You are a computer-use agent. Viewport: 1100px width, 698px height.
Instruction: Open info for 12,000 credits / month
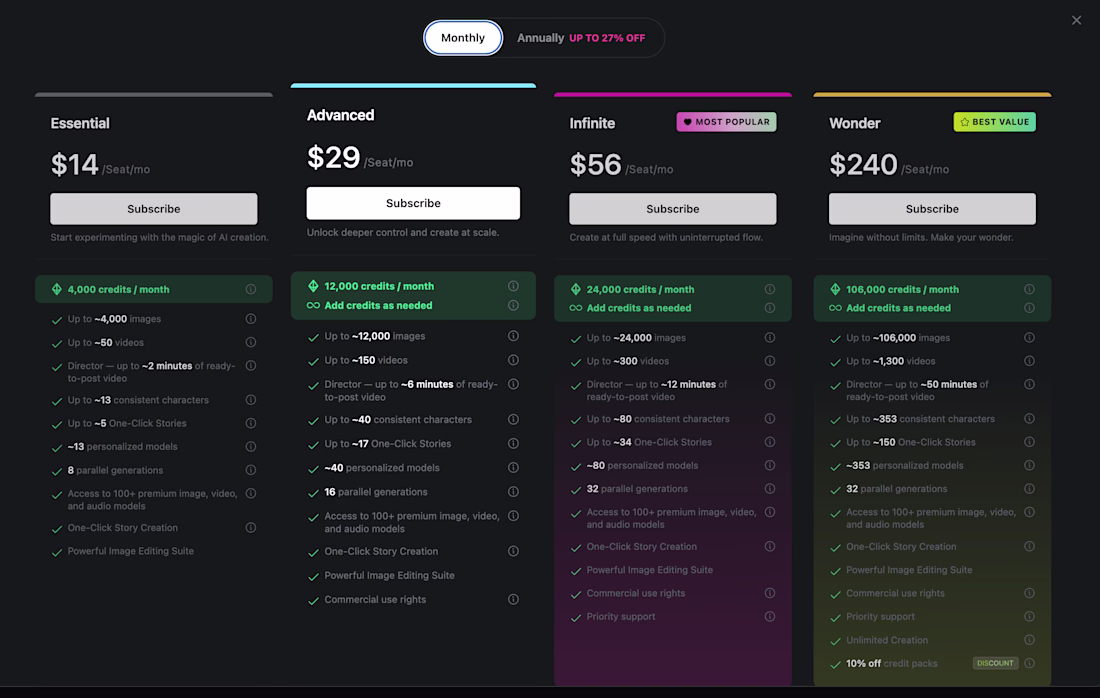[x=514, y=286]
